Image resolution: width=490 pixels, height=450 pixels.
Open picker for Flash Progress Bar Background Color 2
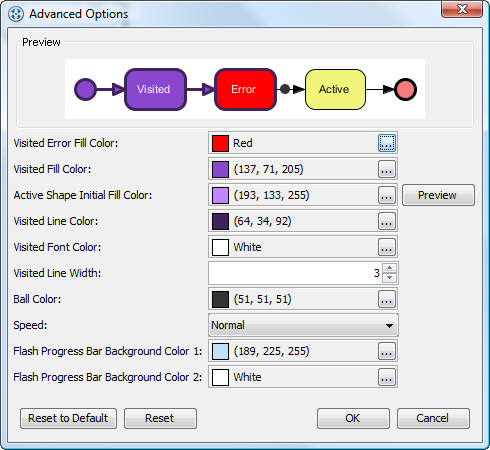387,377
